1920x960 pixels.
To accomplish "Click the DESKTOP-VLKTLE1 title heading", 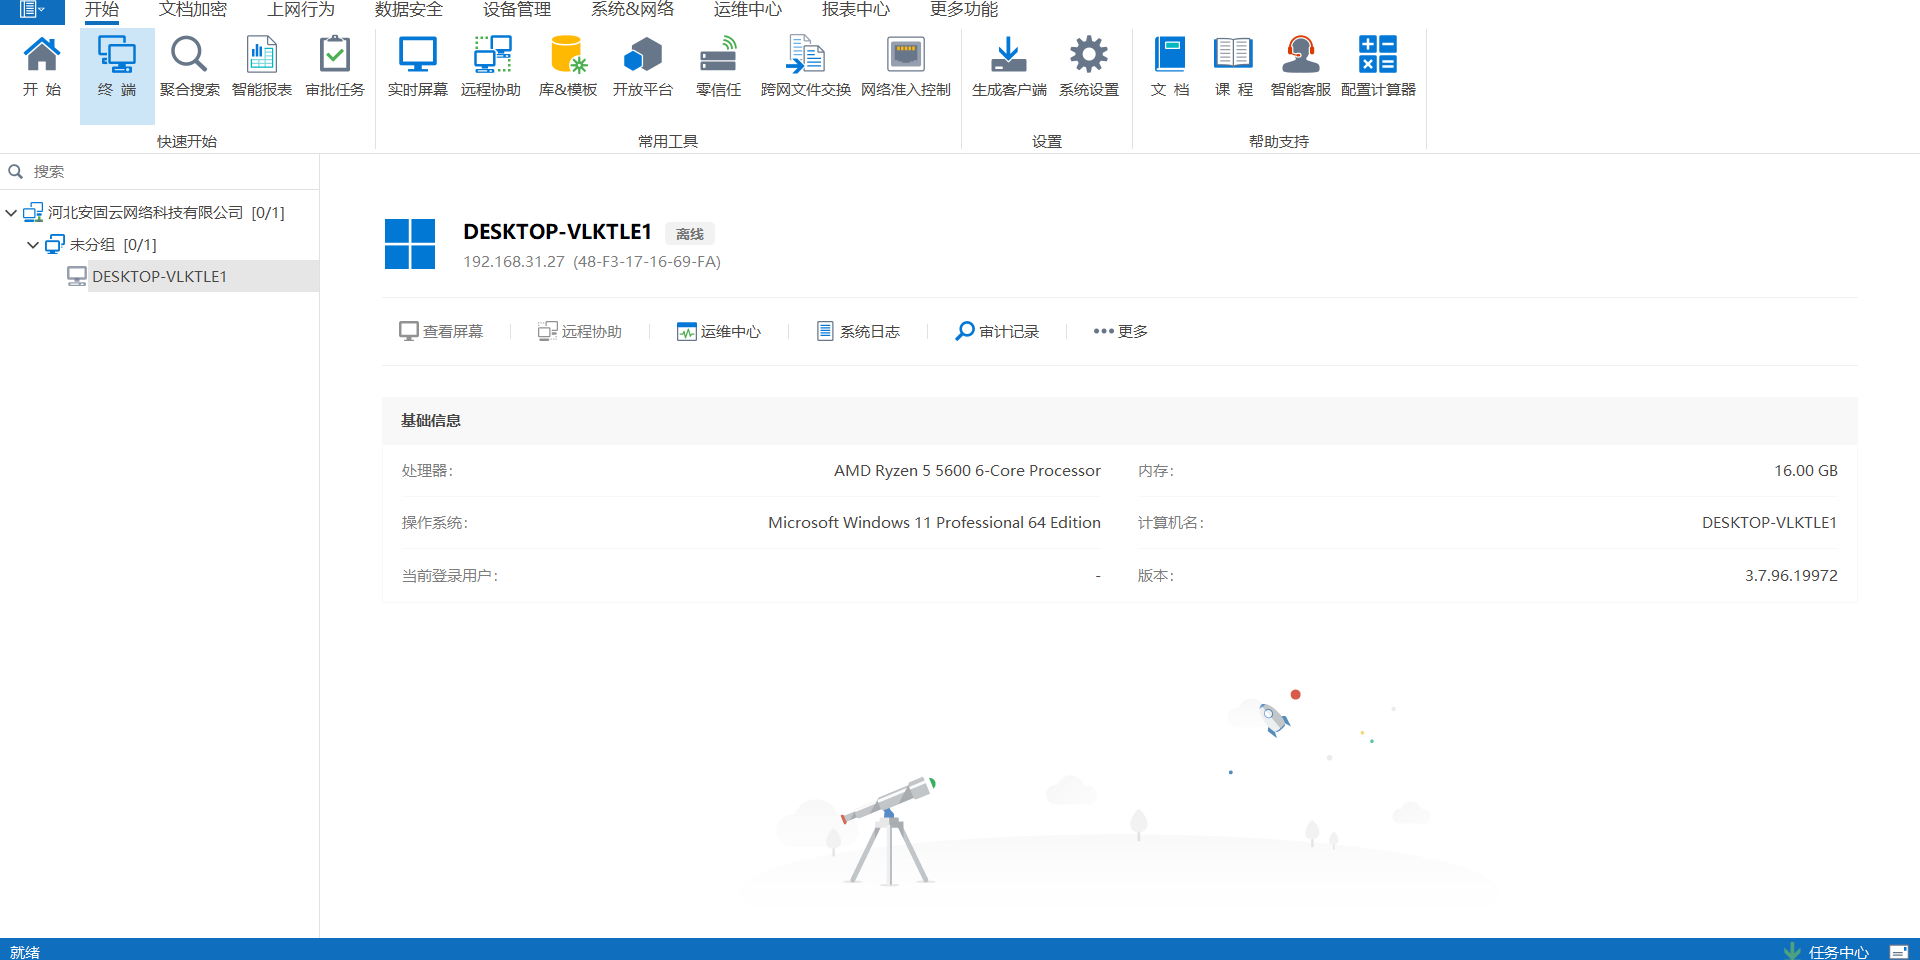I will (557, 232).
